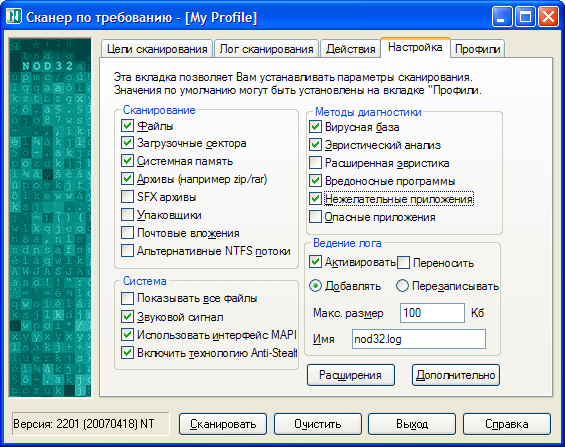Switch to the Цели сканирования tab
The image size is (565, 447).
click(x=157, y=49)
